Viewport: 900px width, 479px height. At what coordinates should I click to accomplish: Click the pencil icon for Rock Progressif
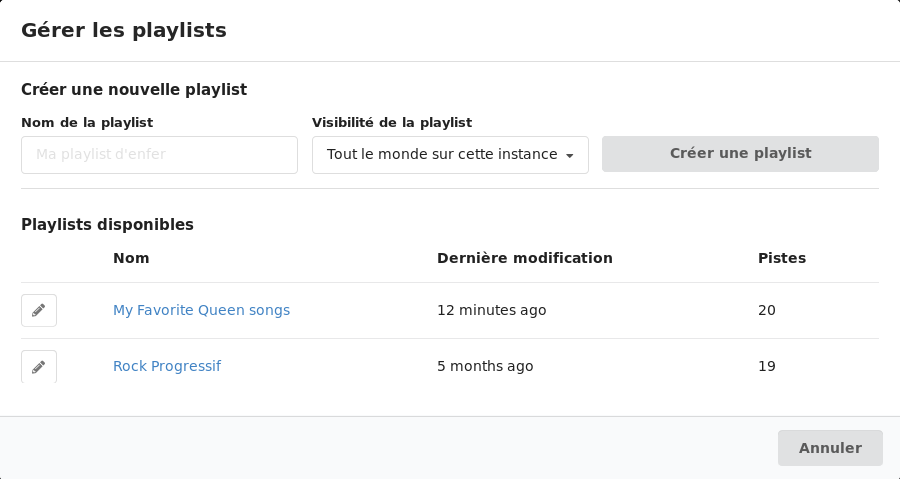(39, 367)
